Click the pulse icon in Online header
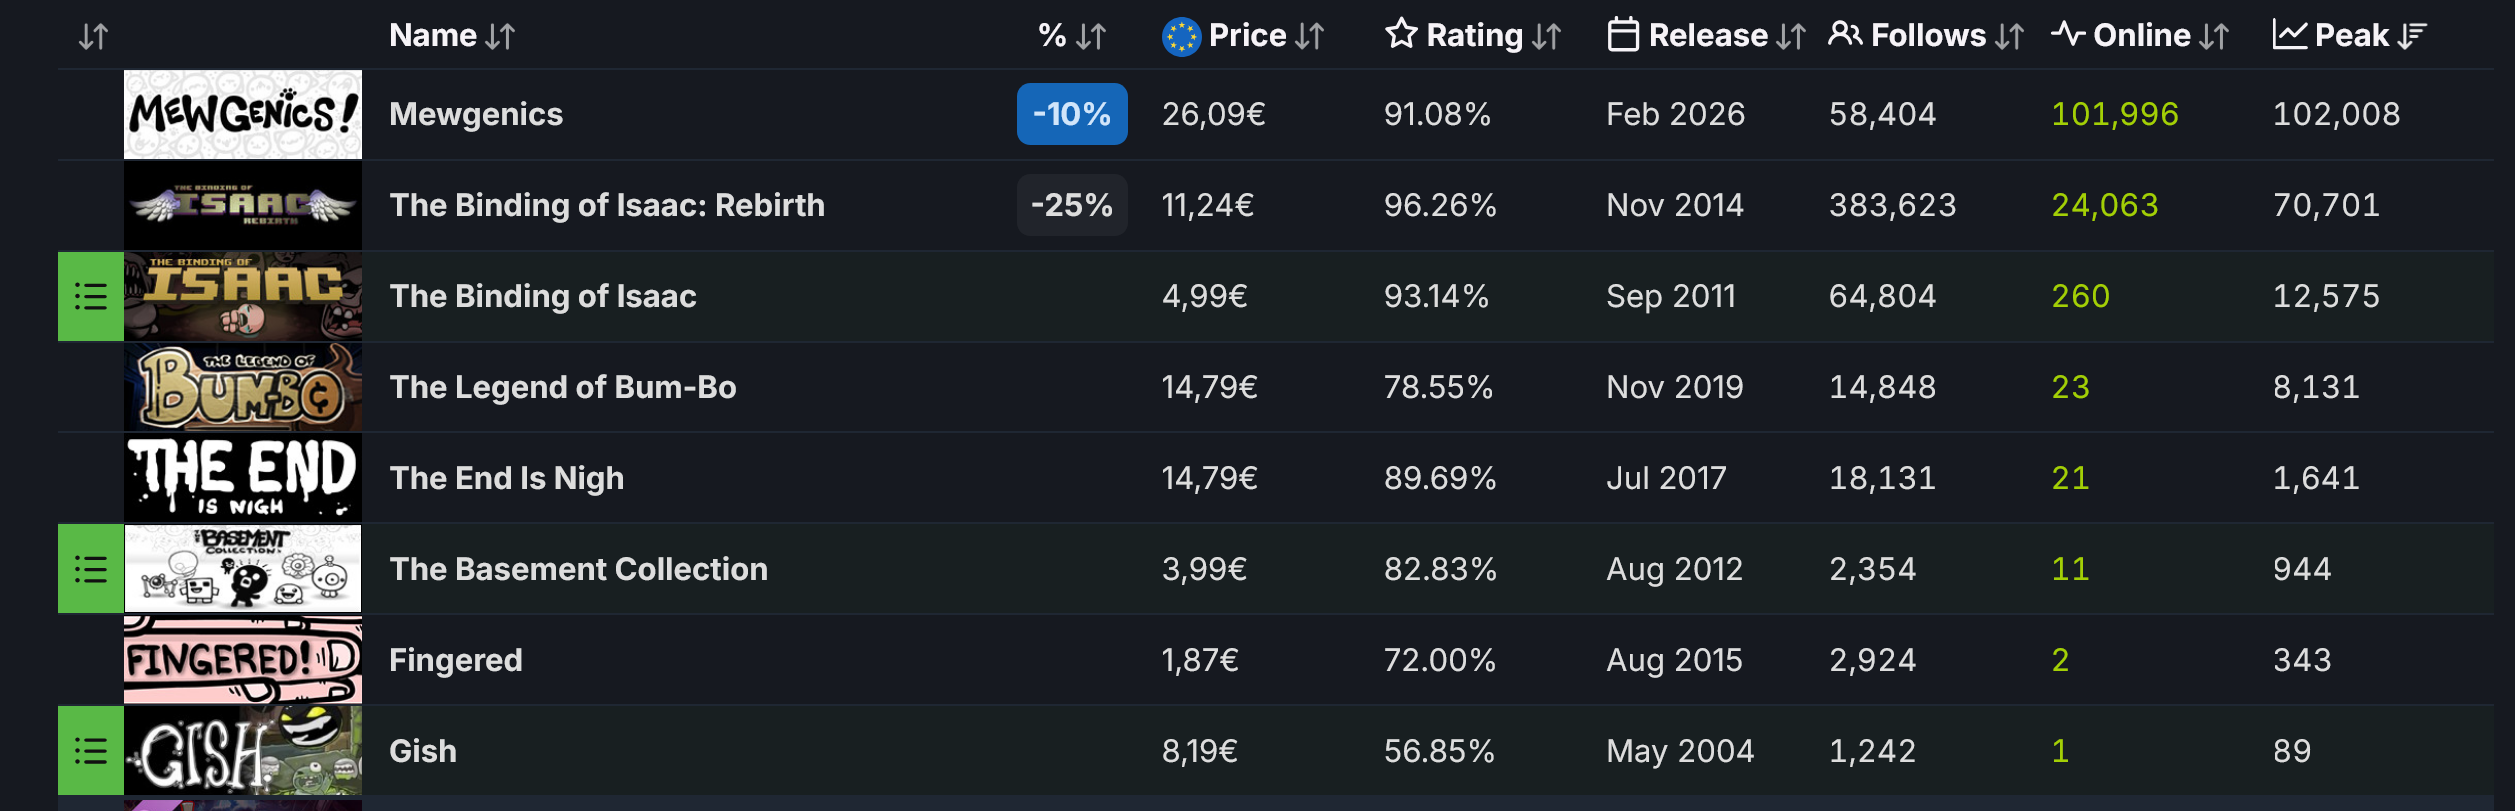2515x811 pixels. [x=2067, y=35]
